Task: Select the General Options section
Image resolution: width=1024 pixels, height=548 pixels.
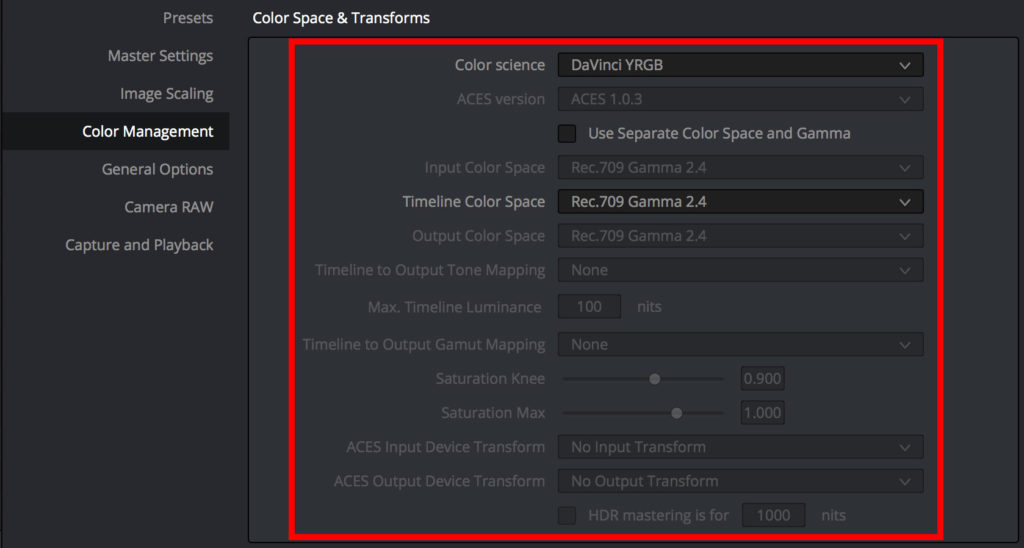Action: (x=157, y=170)
